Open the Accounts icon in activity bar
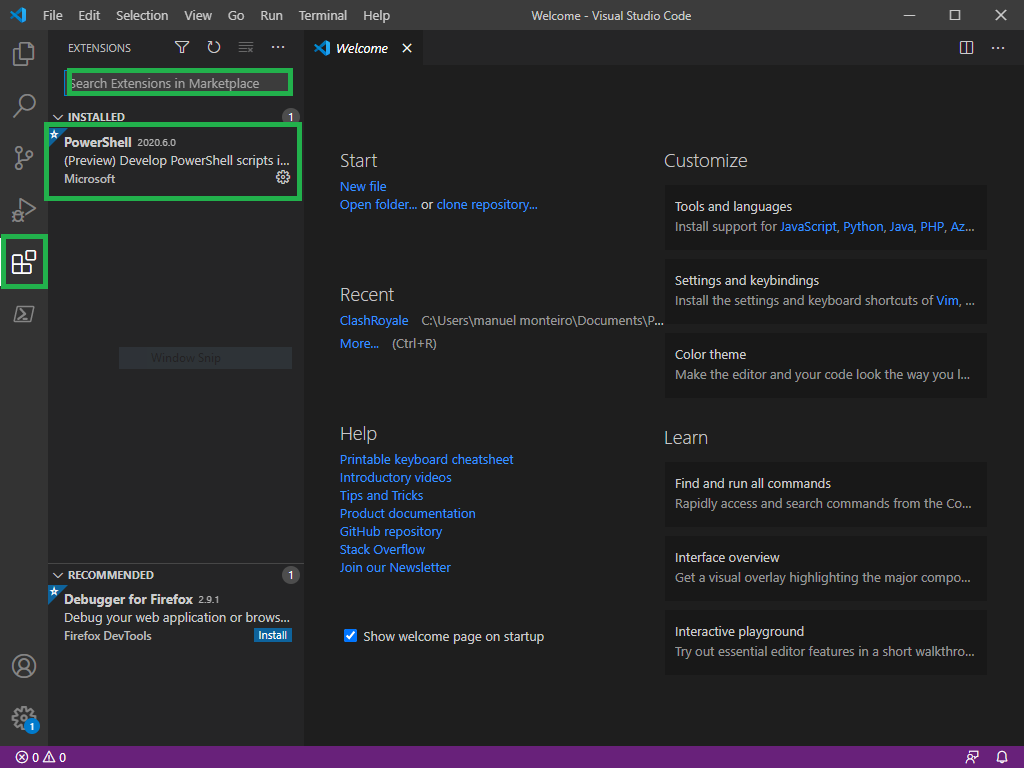The width and height of the screenshot is (1024, 768). point(24,666)
